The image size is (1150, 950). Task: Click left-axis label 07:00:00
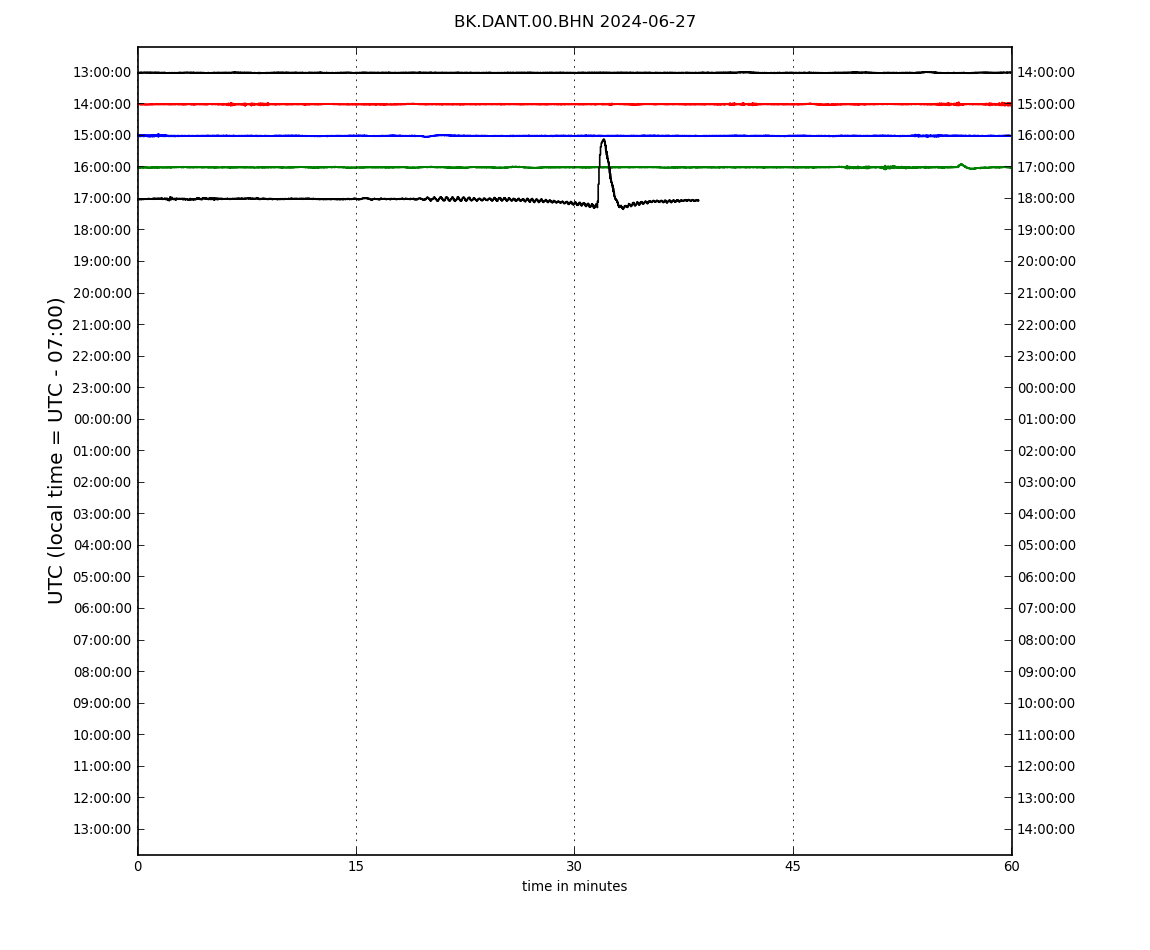pos(102,640)
